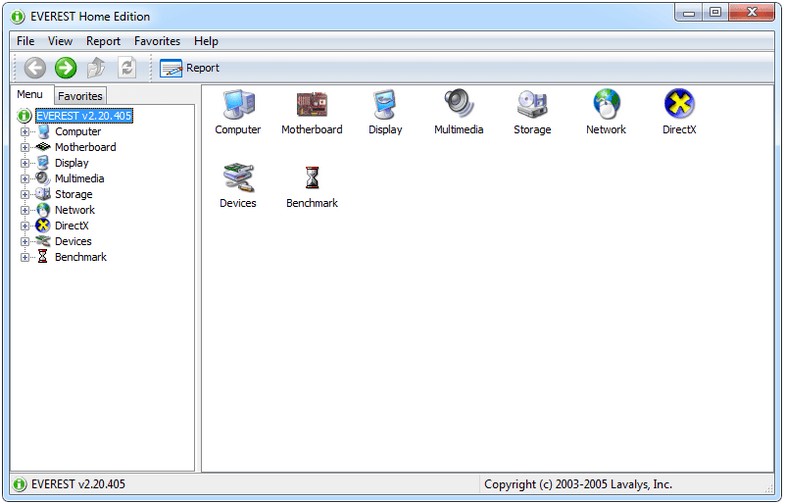
Task: Open the Storage icon in right pane
Action: tap(532, 104)
